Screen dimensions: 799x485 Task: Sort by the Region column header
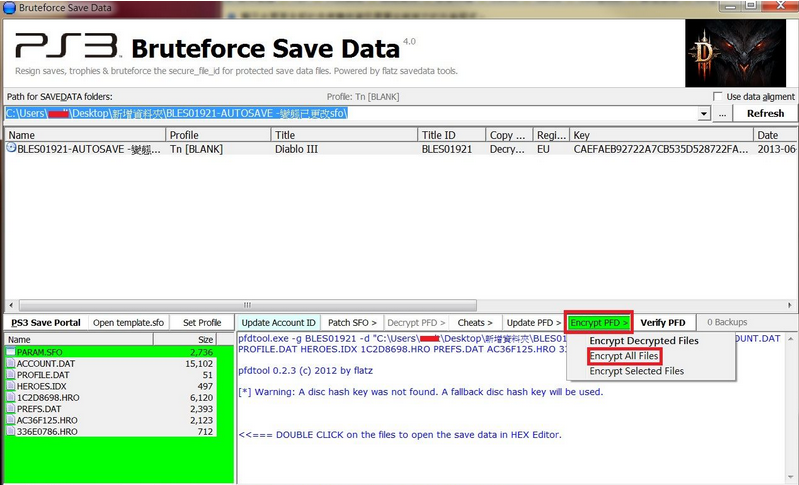[x=551, y=135]
